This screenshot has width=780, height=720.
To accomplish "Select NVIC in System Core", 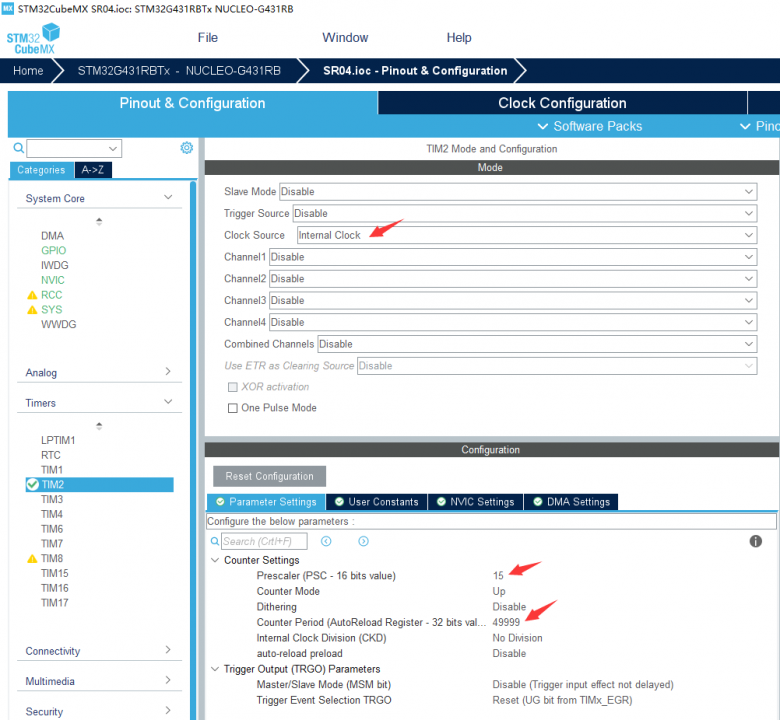I will tap(53, 280).
